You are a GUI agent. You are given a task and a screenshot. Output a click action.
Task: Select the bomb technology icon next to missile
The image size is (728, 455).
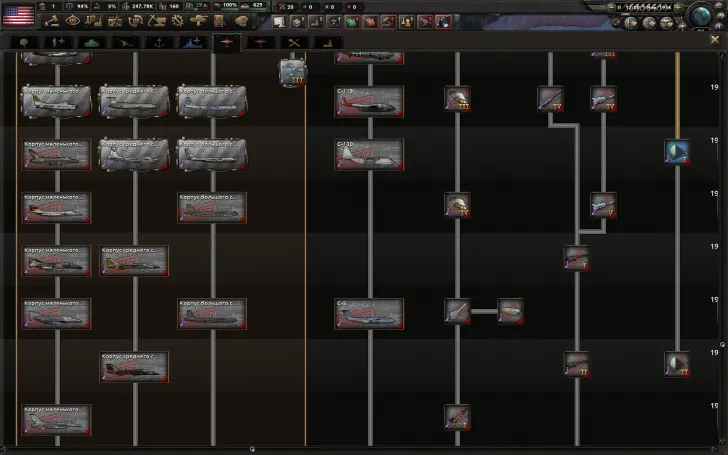click(x=510, y=311)
